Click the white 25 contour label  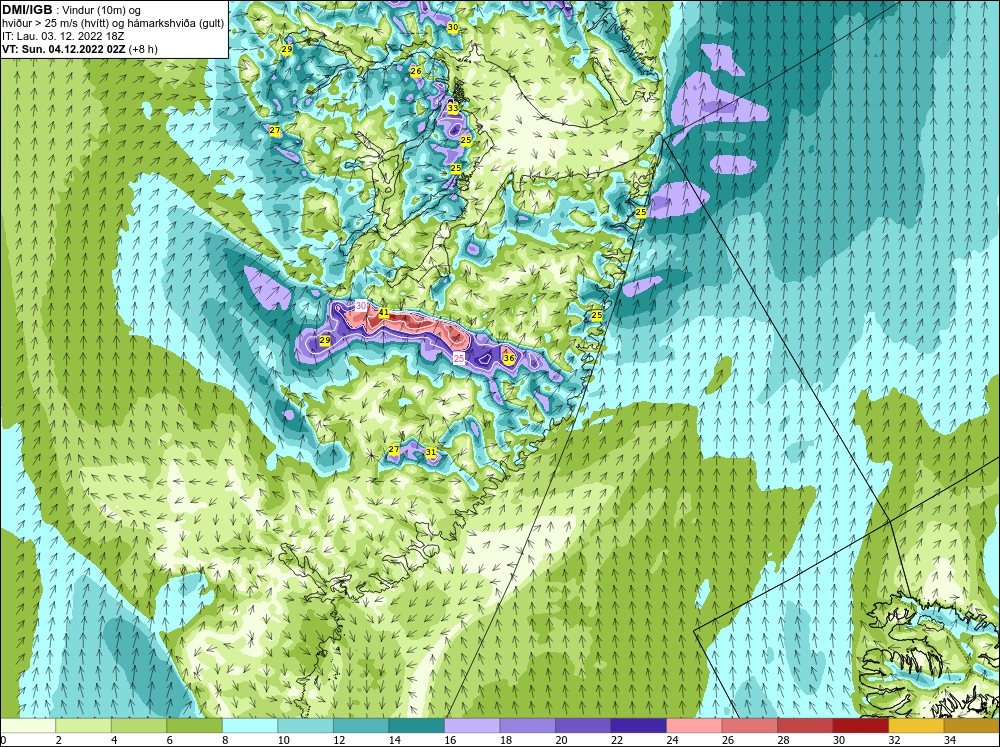coord(459,359)
